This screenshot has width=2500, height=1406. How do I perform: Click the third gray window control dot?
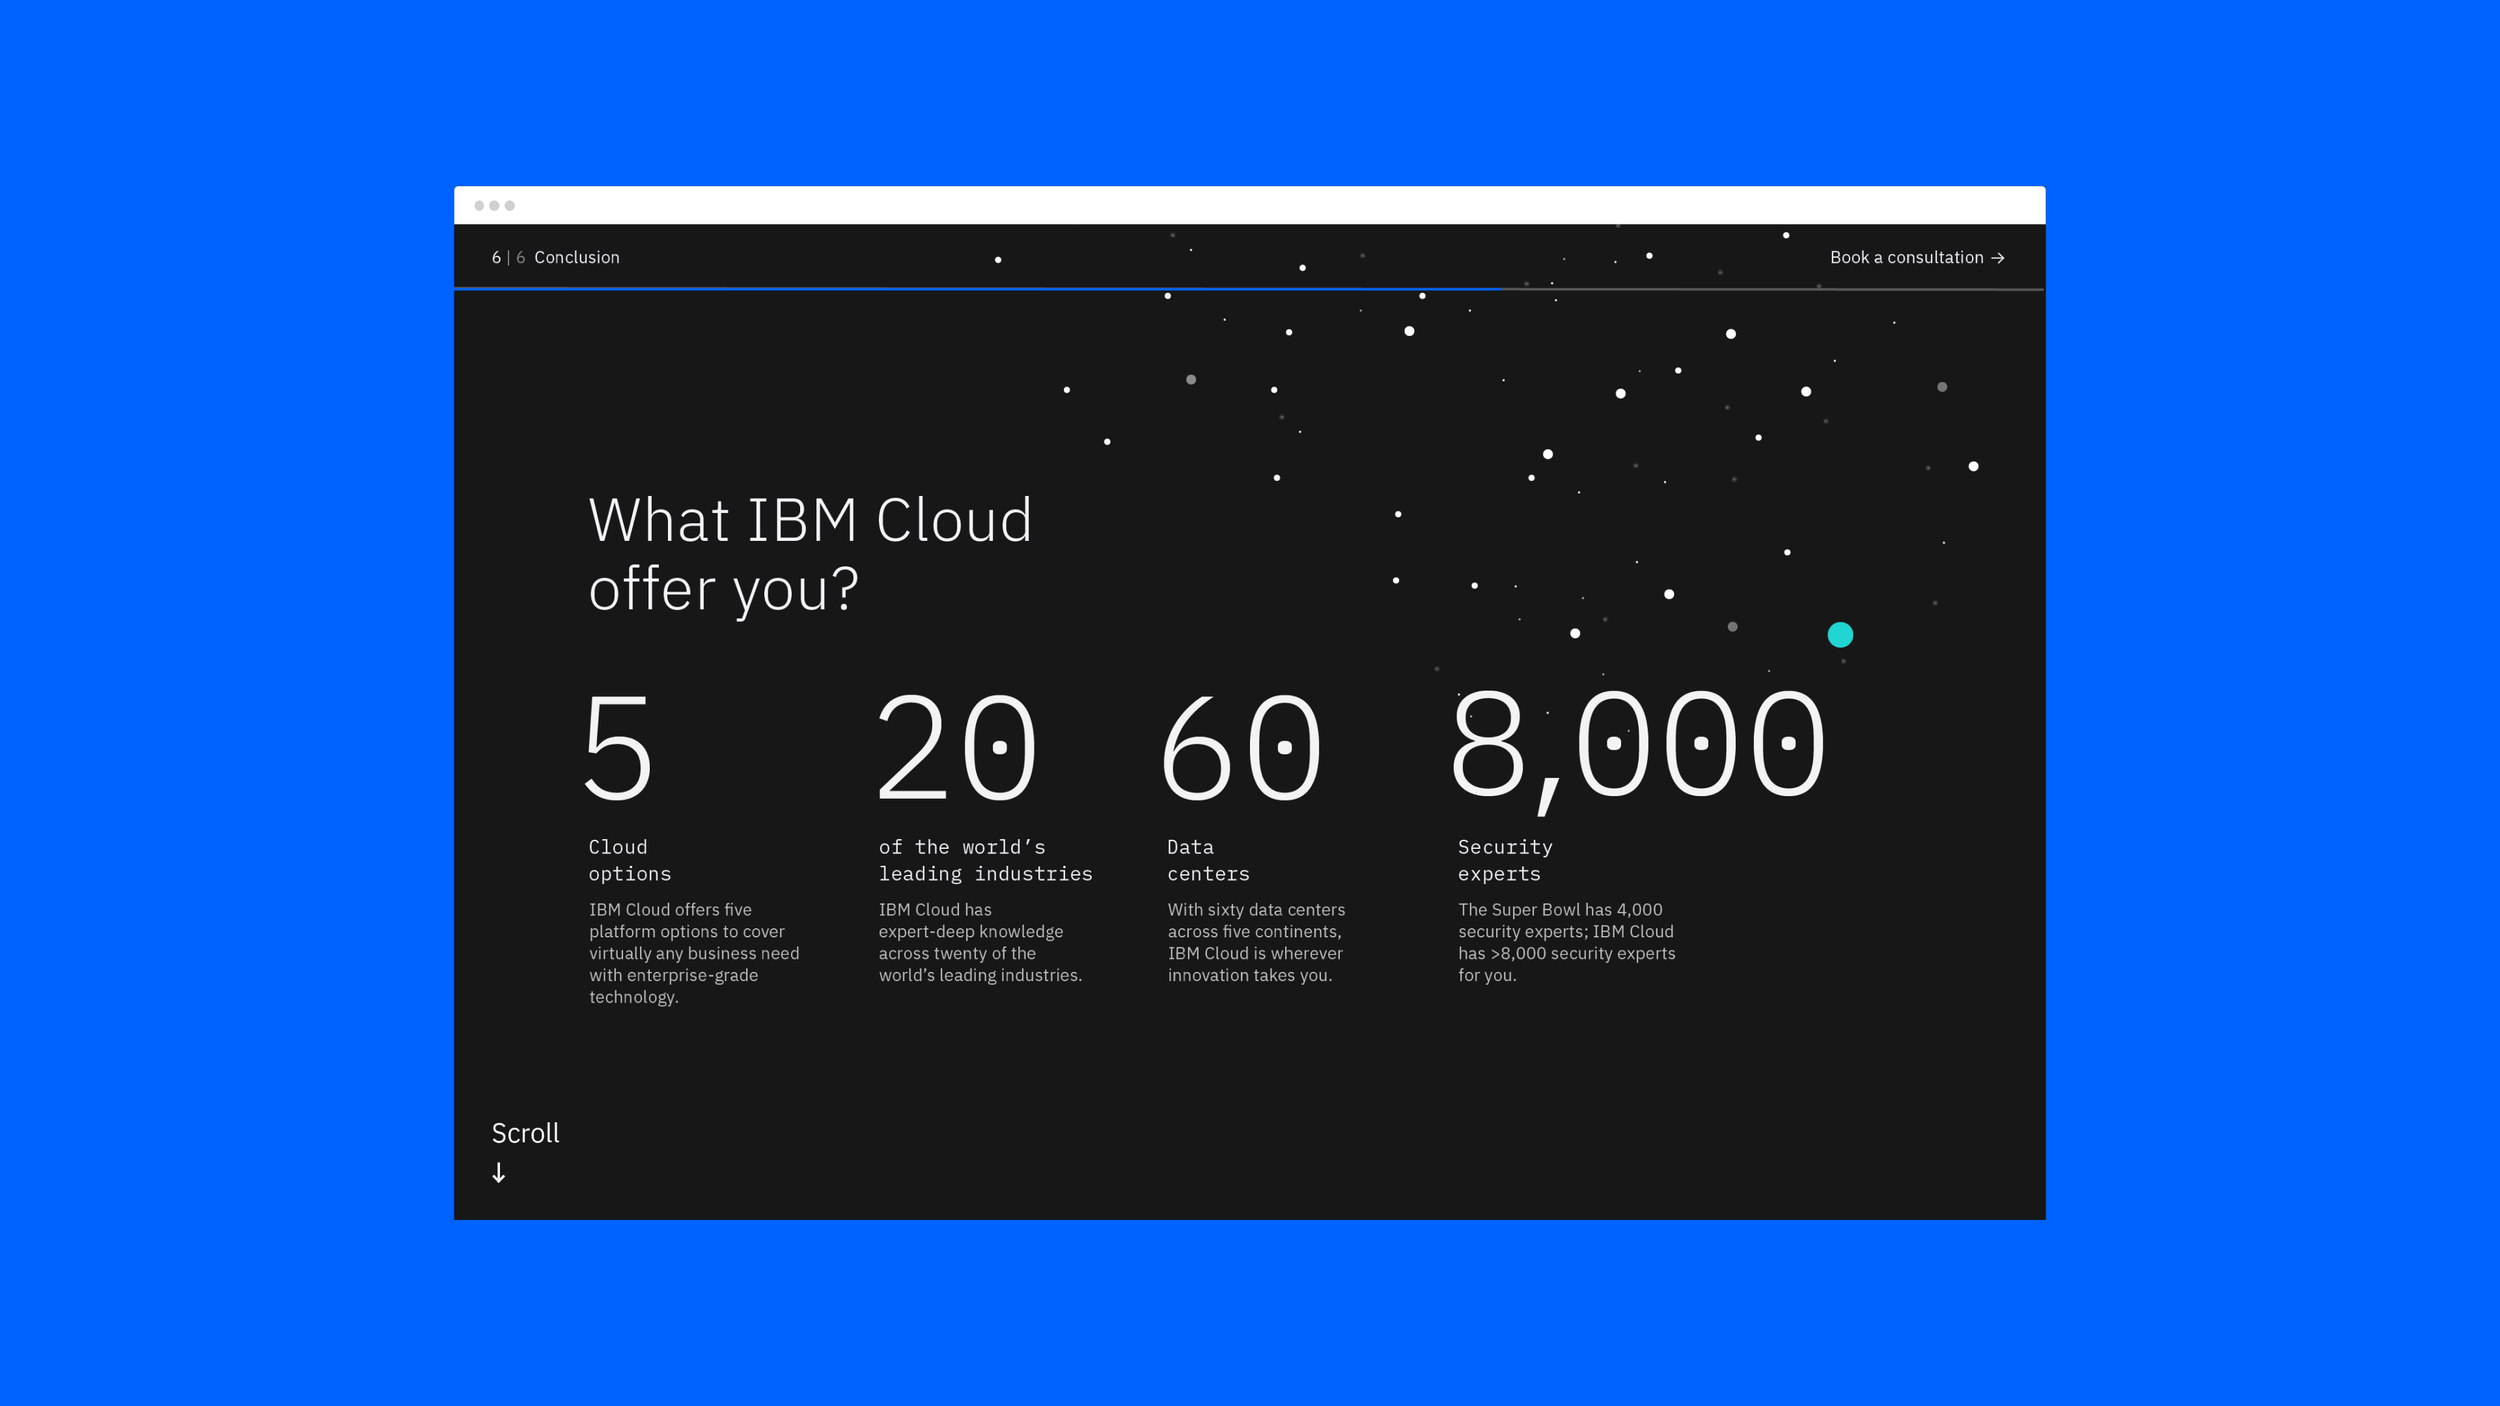510,205
